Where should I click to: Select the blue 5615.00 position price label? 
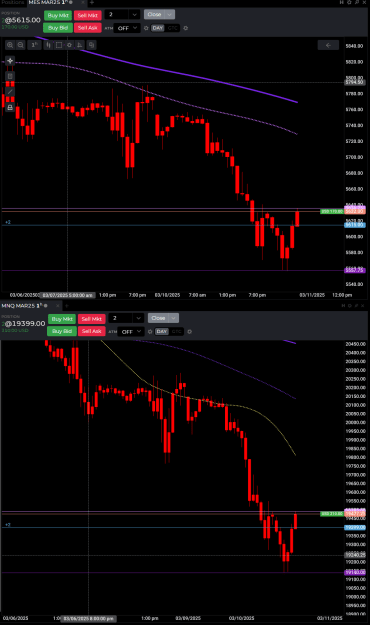coord(354,225)
